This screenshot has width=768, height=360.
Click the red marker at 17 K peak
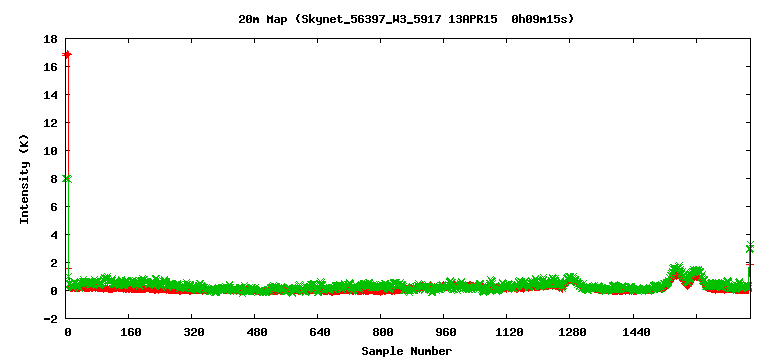pos(68,54)
